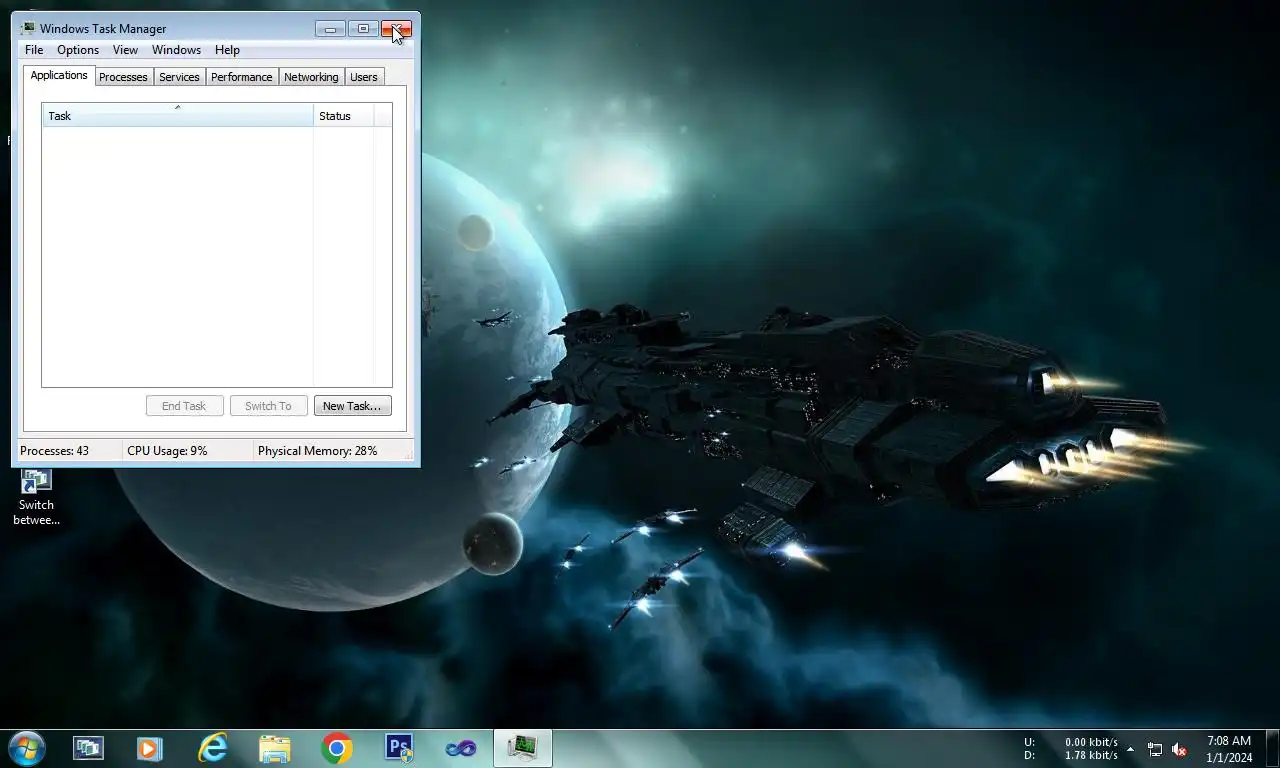
Task: Click the 0.00 kbit/s upload speed readout
Action: click(x=1091, y=742)
